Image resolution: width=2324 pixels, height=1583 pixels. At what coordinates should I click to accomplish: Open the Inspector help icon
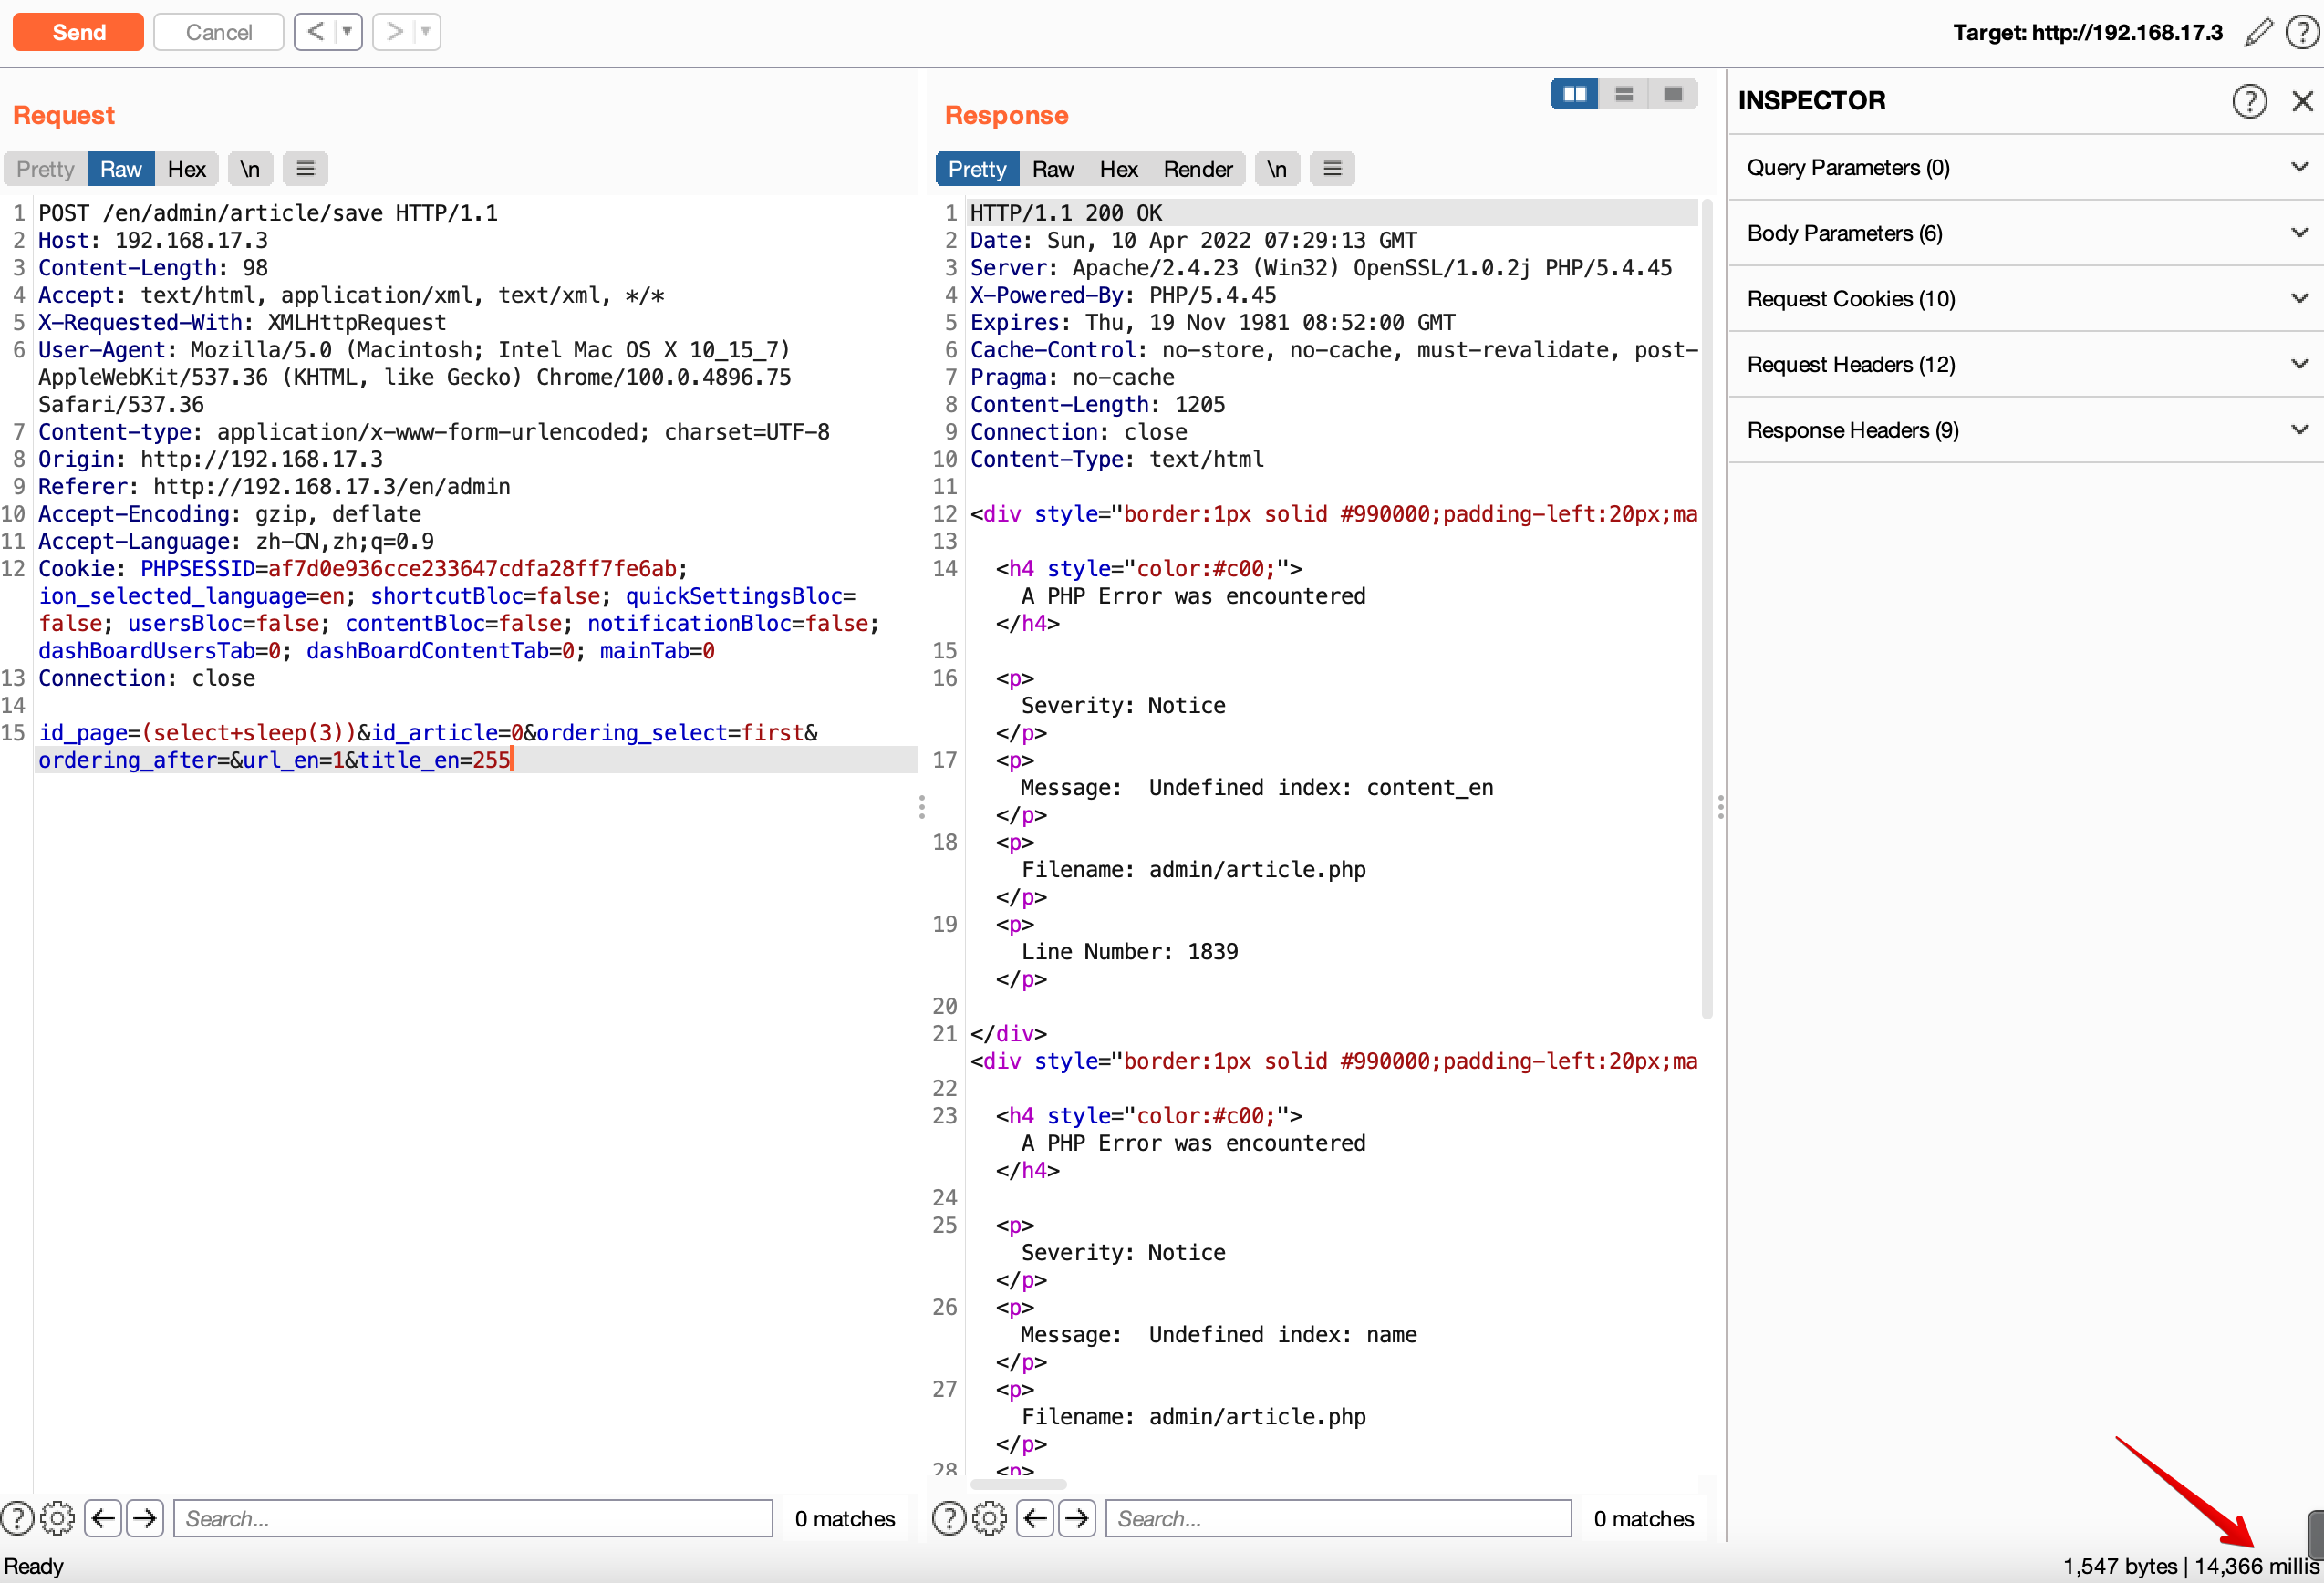tap(2248, 101)
